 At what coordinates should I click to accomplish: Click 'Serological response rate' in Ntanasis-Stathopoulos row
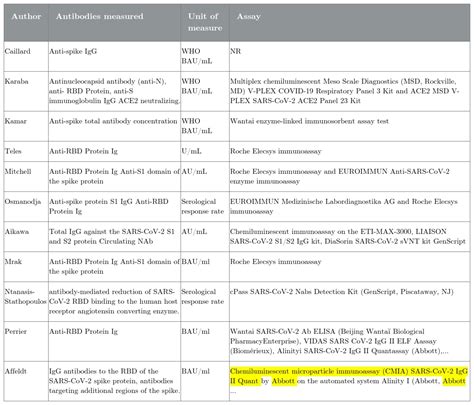coord(205,301)
